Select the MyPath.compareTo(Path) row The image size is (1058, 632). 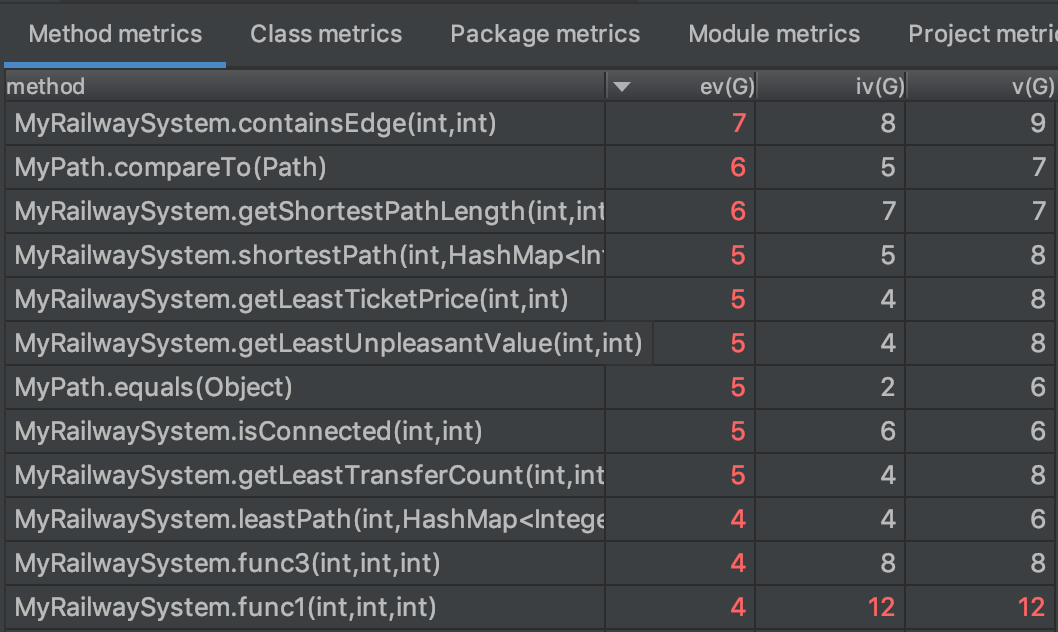(x=171, y=167)
